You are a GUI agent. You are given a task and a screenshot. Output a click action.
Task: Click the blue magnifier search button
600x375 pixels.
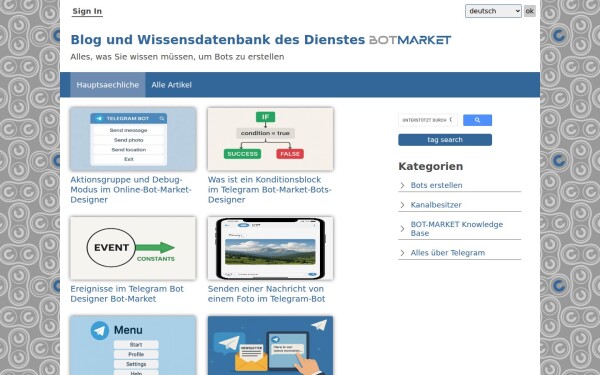click(x=477, y=120)
